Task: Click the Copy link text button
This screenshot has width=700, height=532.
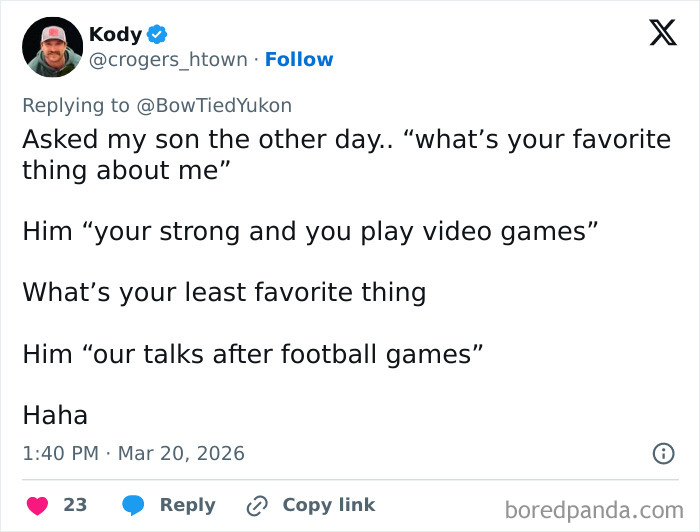Action: [328, 505]
